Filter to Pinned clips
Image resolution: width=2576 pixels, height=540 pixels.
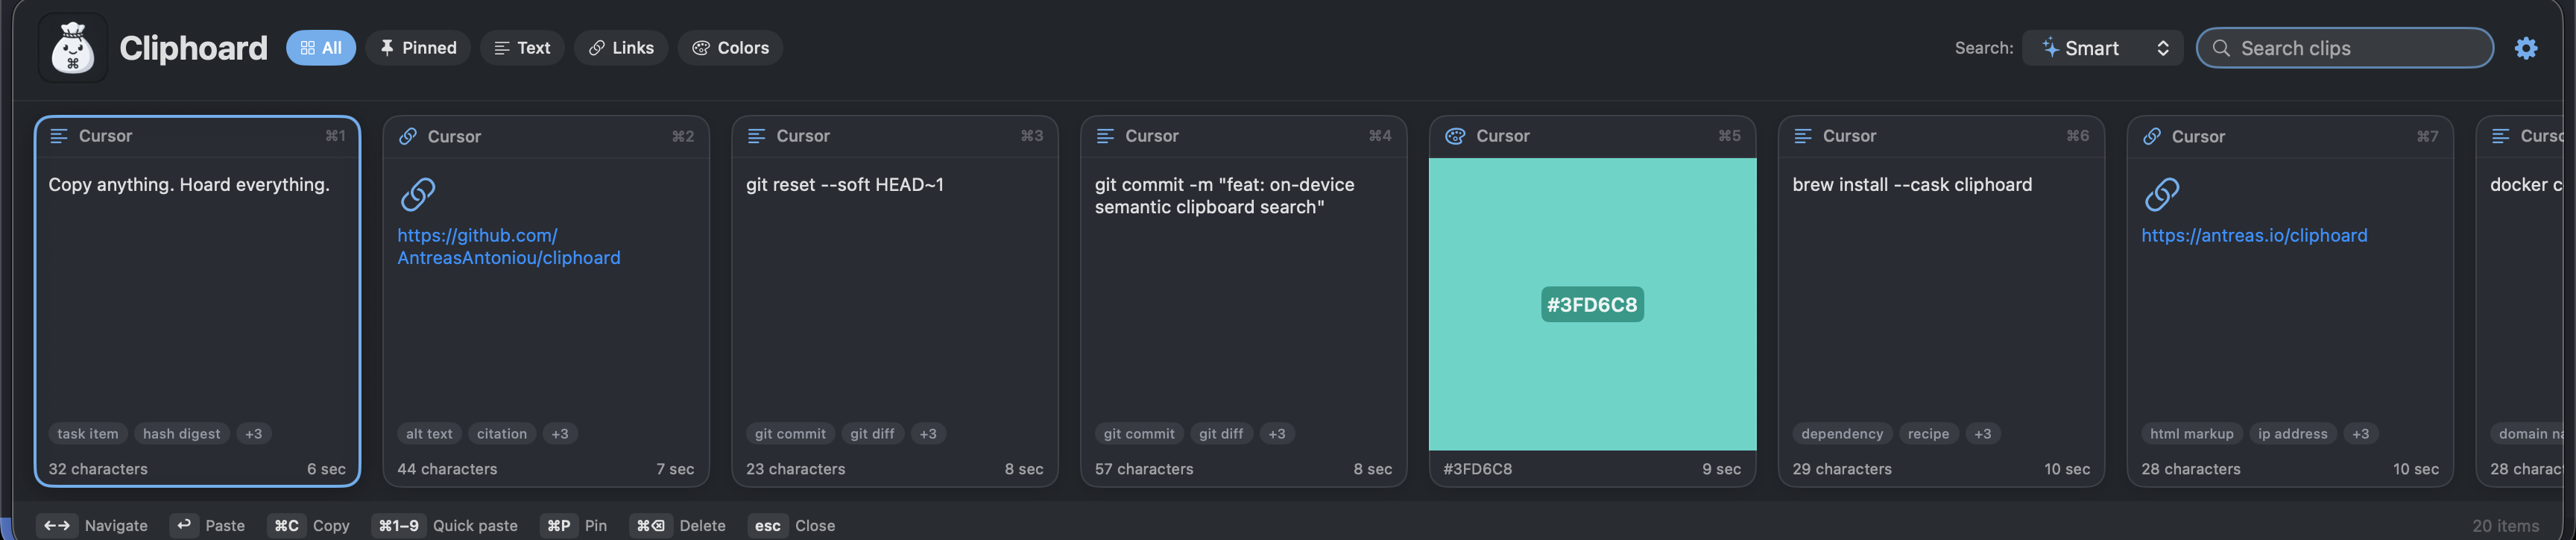(418, 48)
